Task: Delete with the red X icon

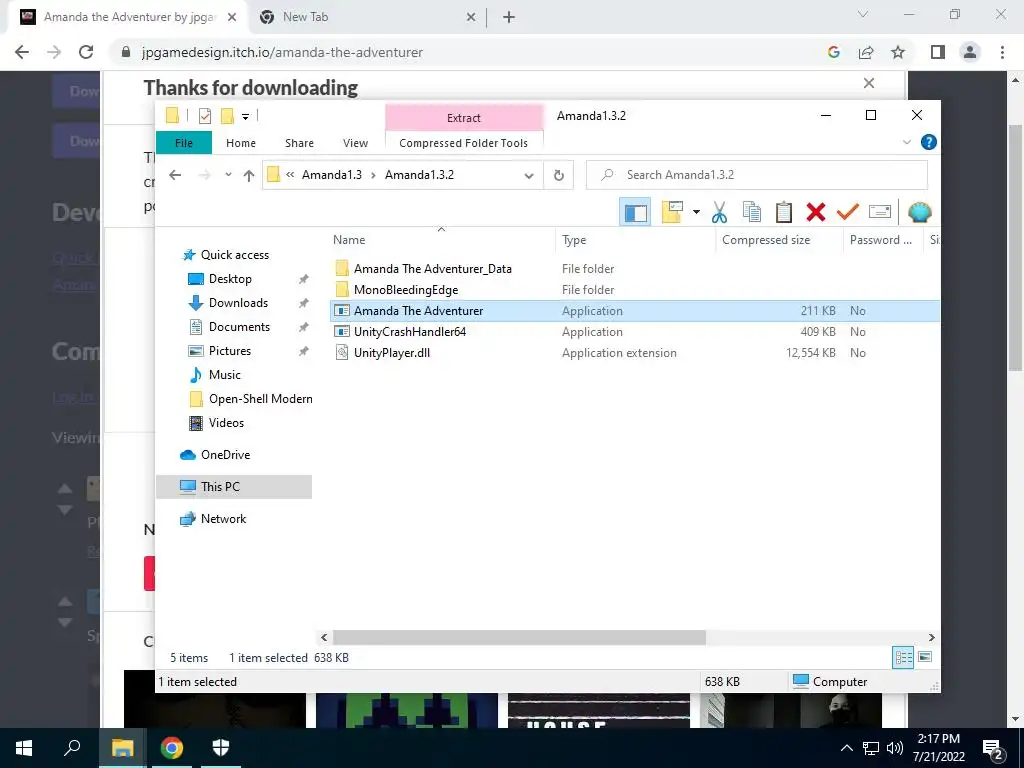Action: click(x=816, y=212)
